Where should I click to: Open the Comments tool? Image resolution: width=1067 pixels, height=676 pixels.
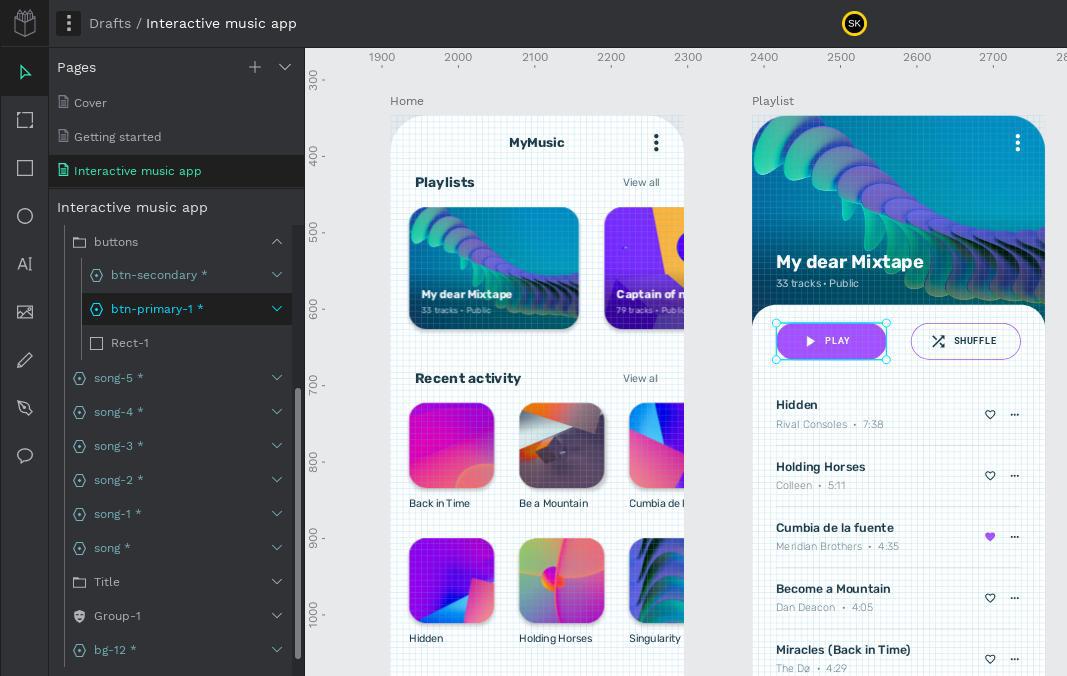pos(25,456)
